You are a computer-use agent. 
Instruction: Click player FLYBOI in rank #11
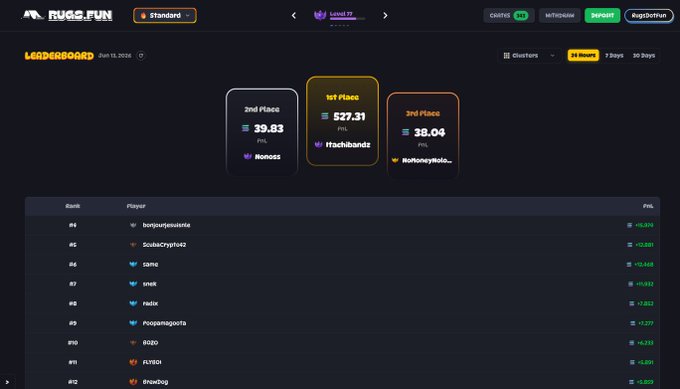point(152,362)
